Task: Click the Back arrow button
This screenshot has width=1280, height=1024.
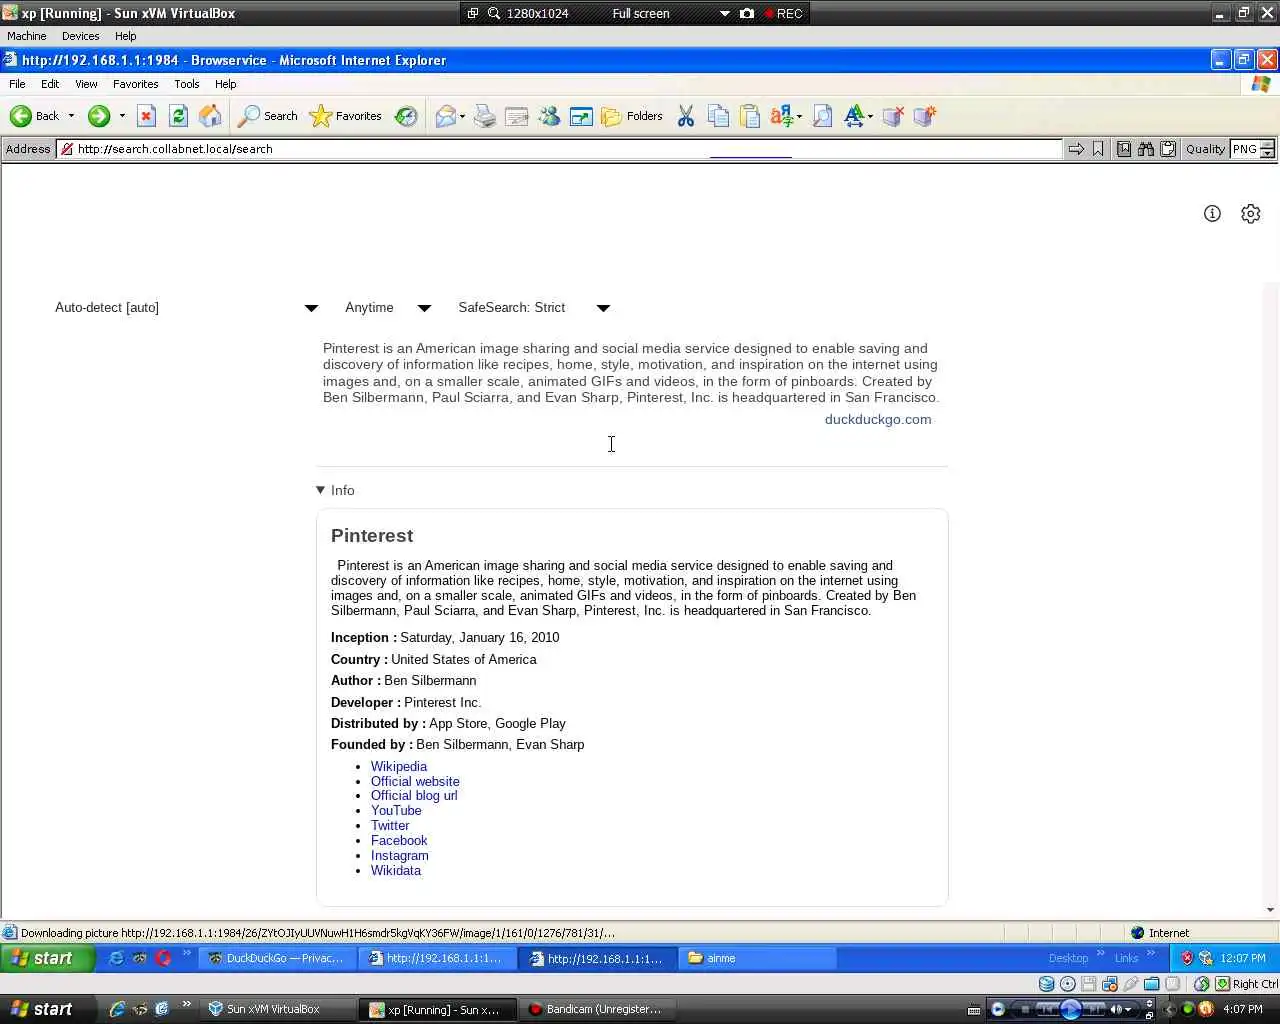Action: coord(34,116)
